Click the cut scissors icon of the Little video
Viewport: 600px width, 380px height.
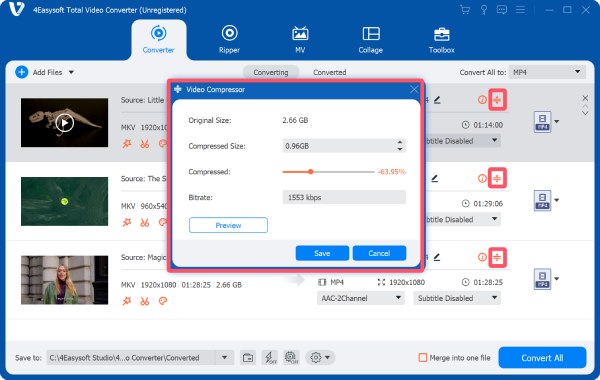(x=145, y=144)
